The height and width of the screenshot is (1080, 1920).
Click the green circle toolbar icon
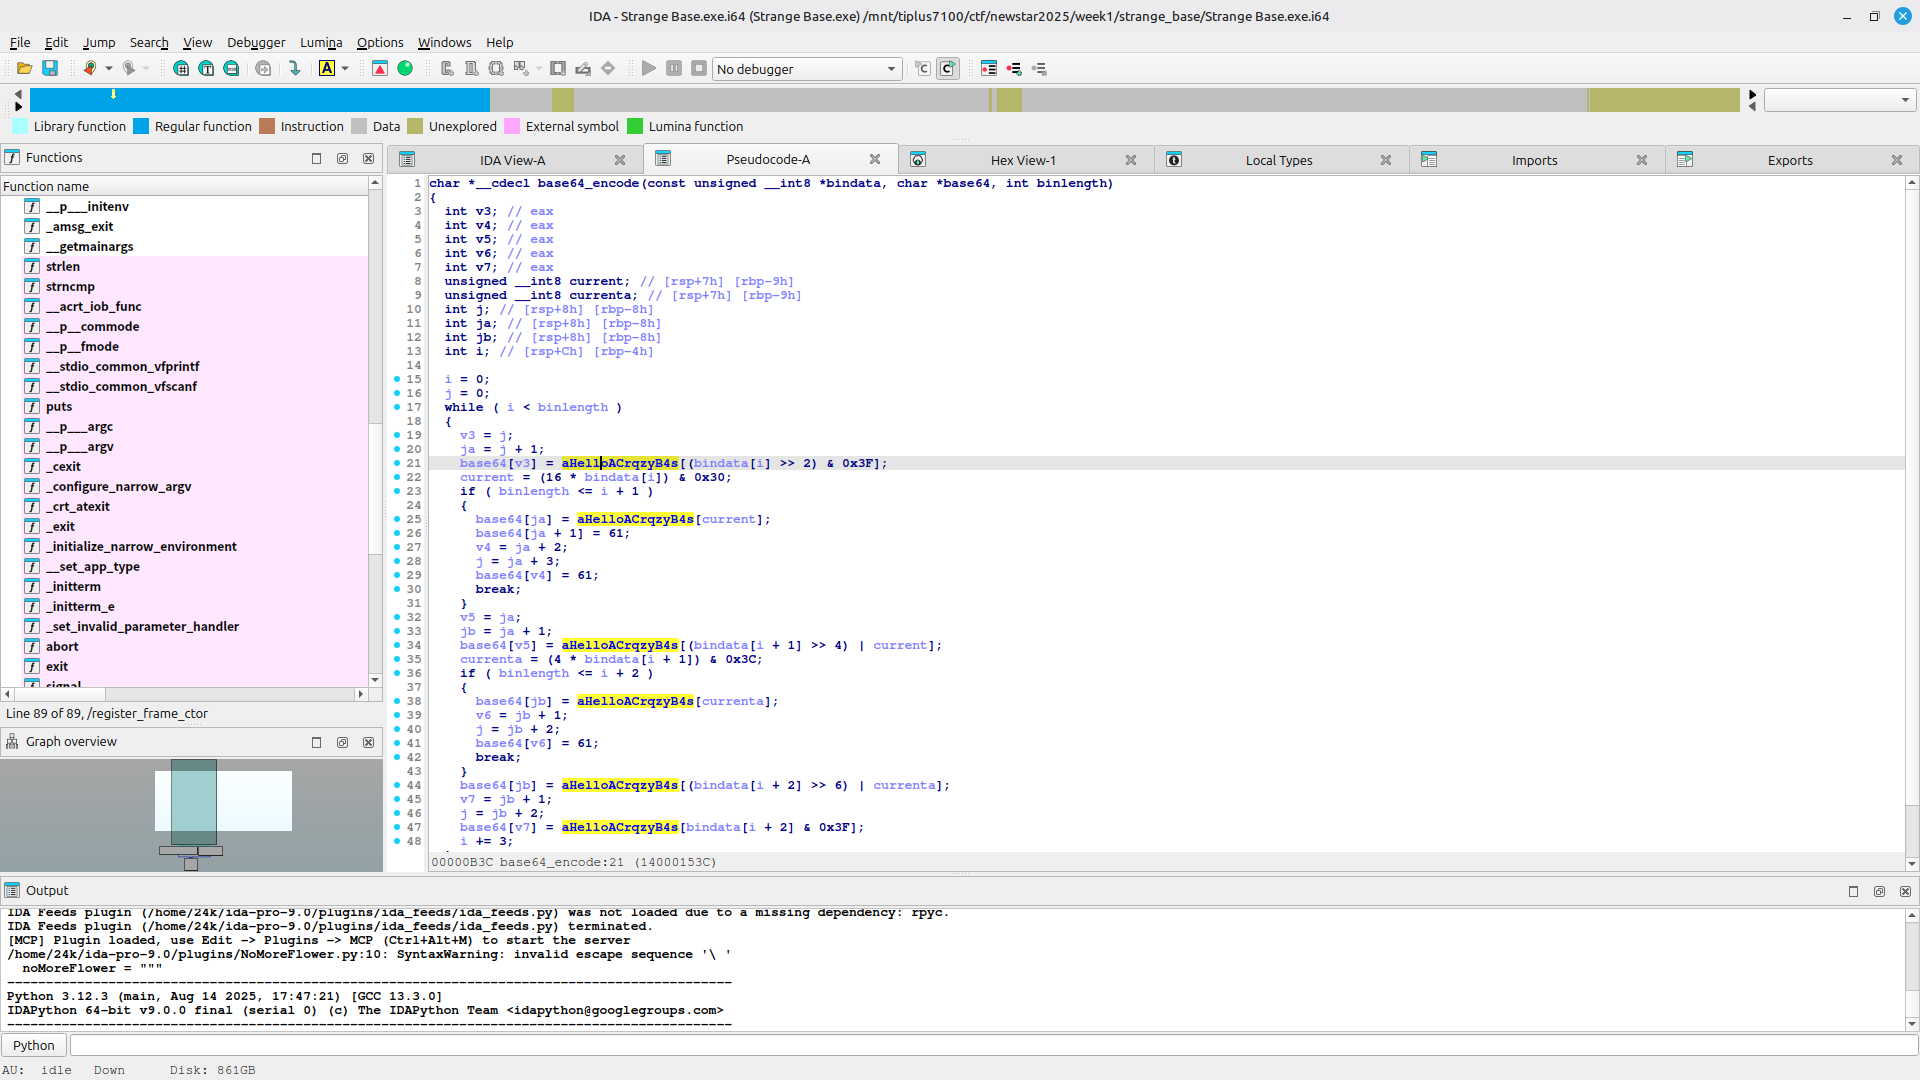405,68
